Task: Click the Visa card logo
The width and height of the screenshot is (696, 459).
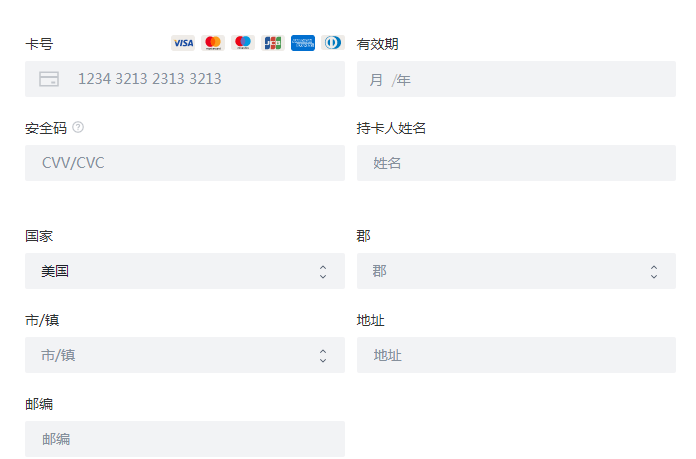Action: click(183, 43)
